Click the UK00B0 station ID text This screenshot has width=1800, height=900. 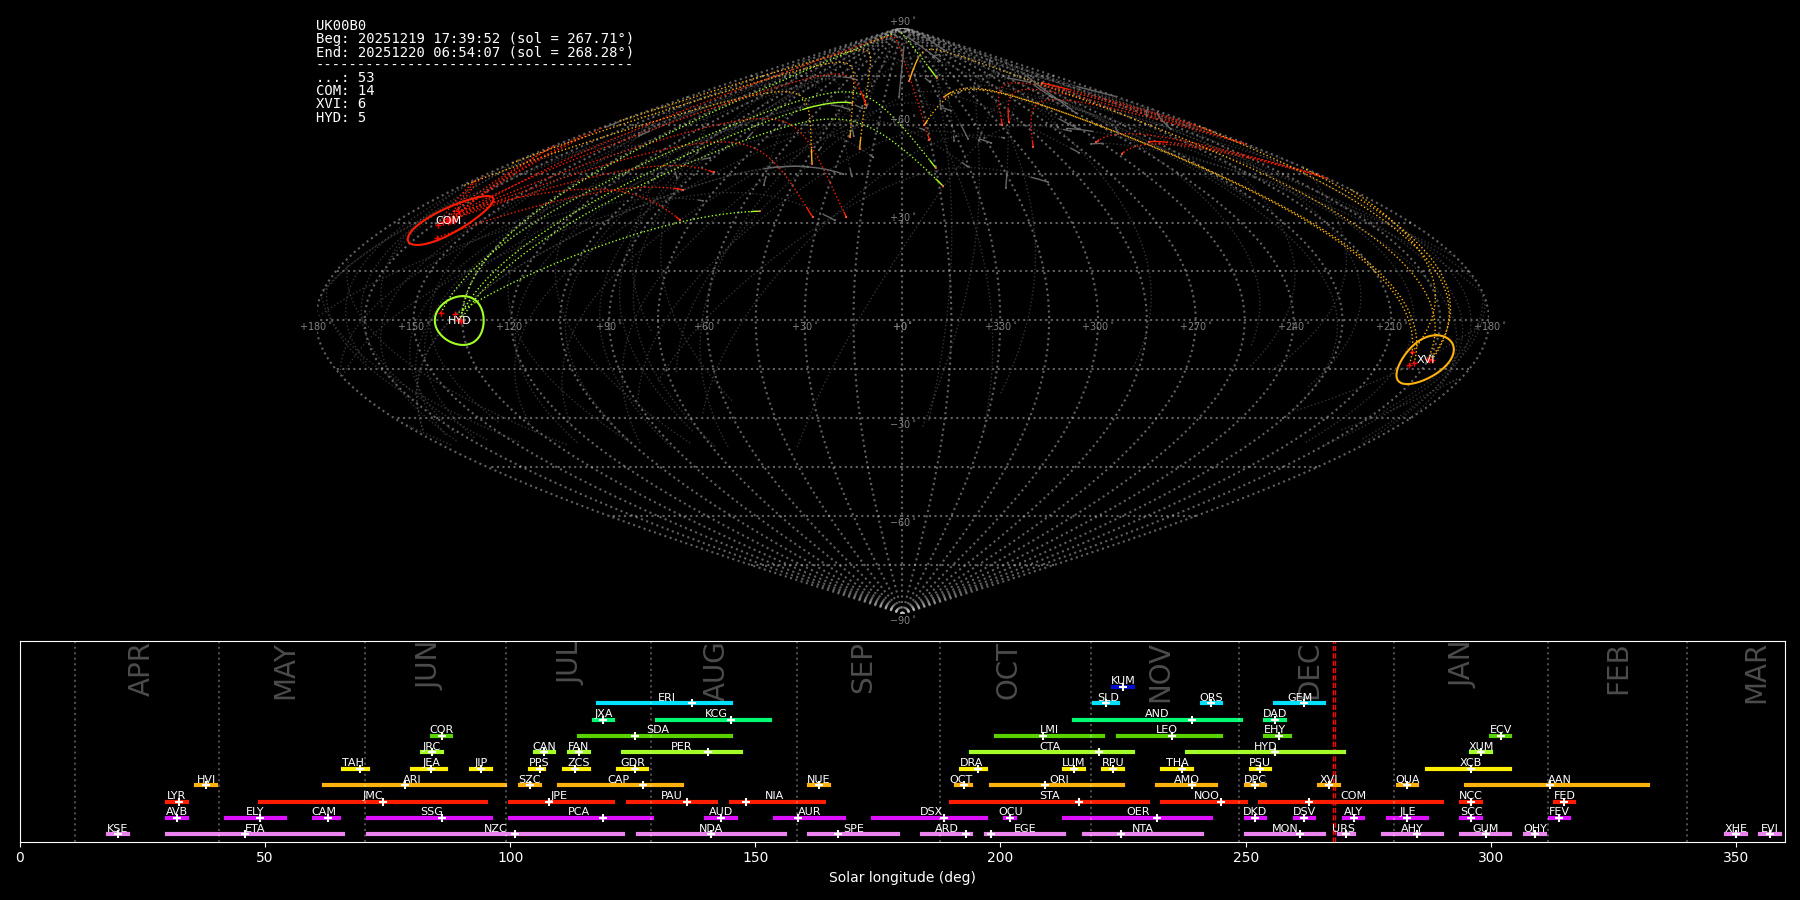click(x=341, y=26)
